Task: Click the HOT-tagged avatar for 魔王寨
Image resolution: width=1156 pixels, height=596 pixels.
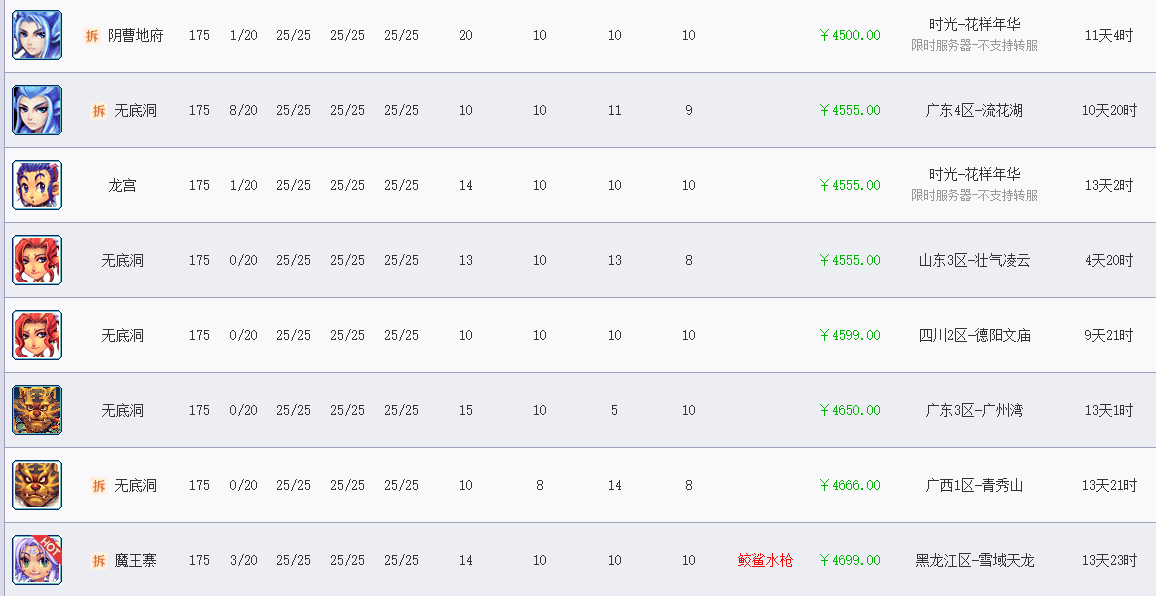Action: point(37,560)
